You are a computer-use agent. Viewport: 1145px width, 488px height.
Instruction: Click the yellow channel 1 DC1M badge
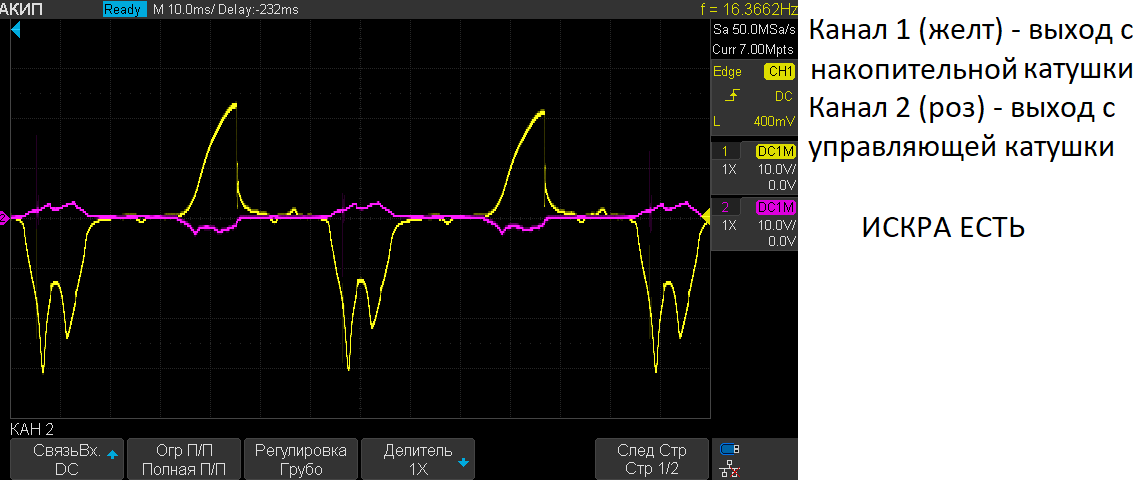[775, 151]
